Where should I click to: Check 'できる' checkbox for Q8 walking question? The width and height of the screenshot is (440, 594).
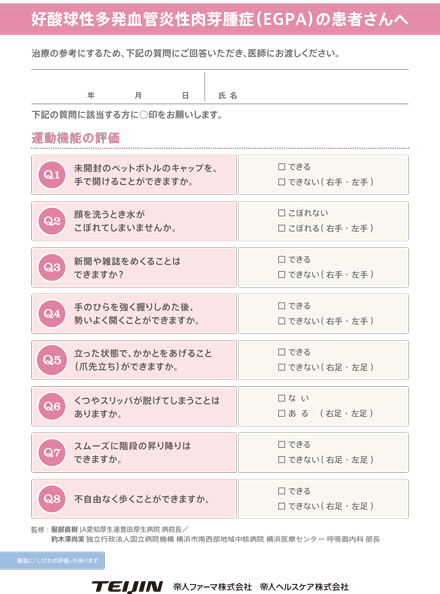(282, 491)
